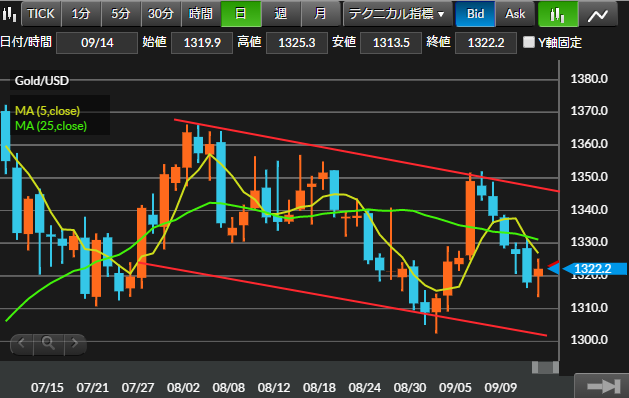Select the 日 daily timeframe

point(241,14)
